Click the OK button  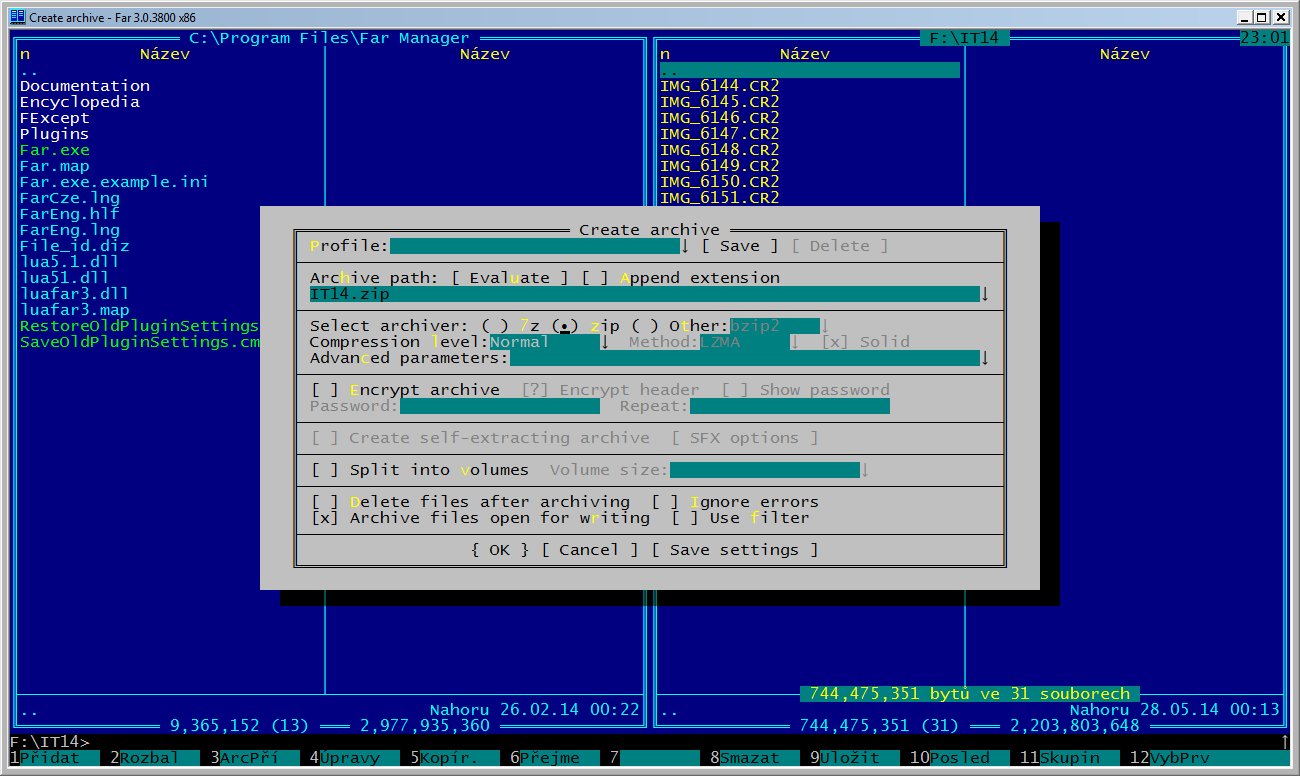coord(500,550)
